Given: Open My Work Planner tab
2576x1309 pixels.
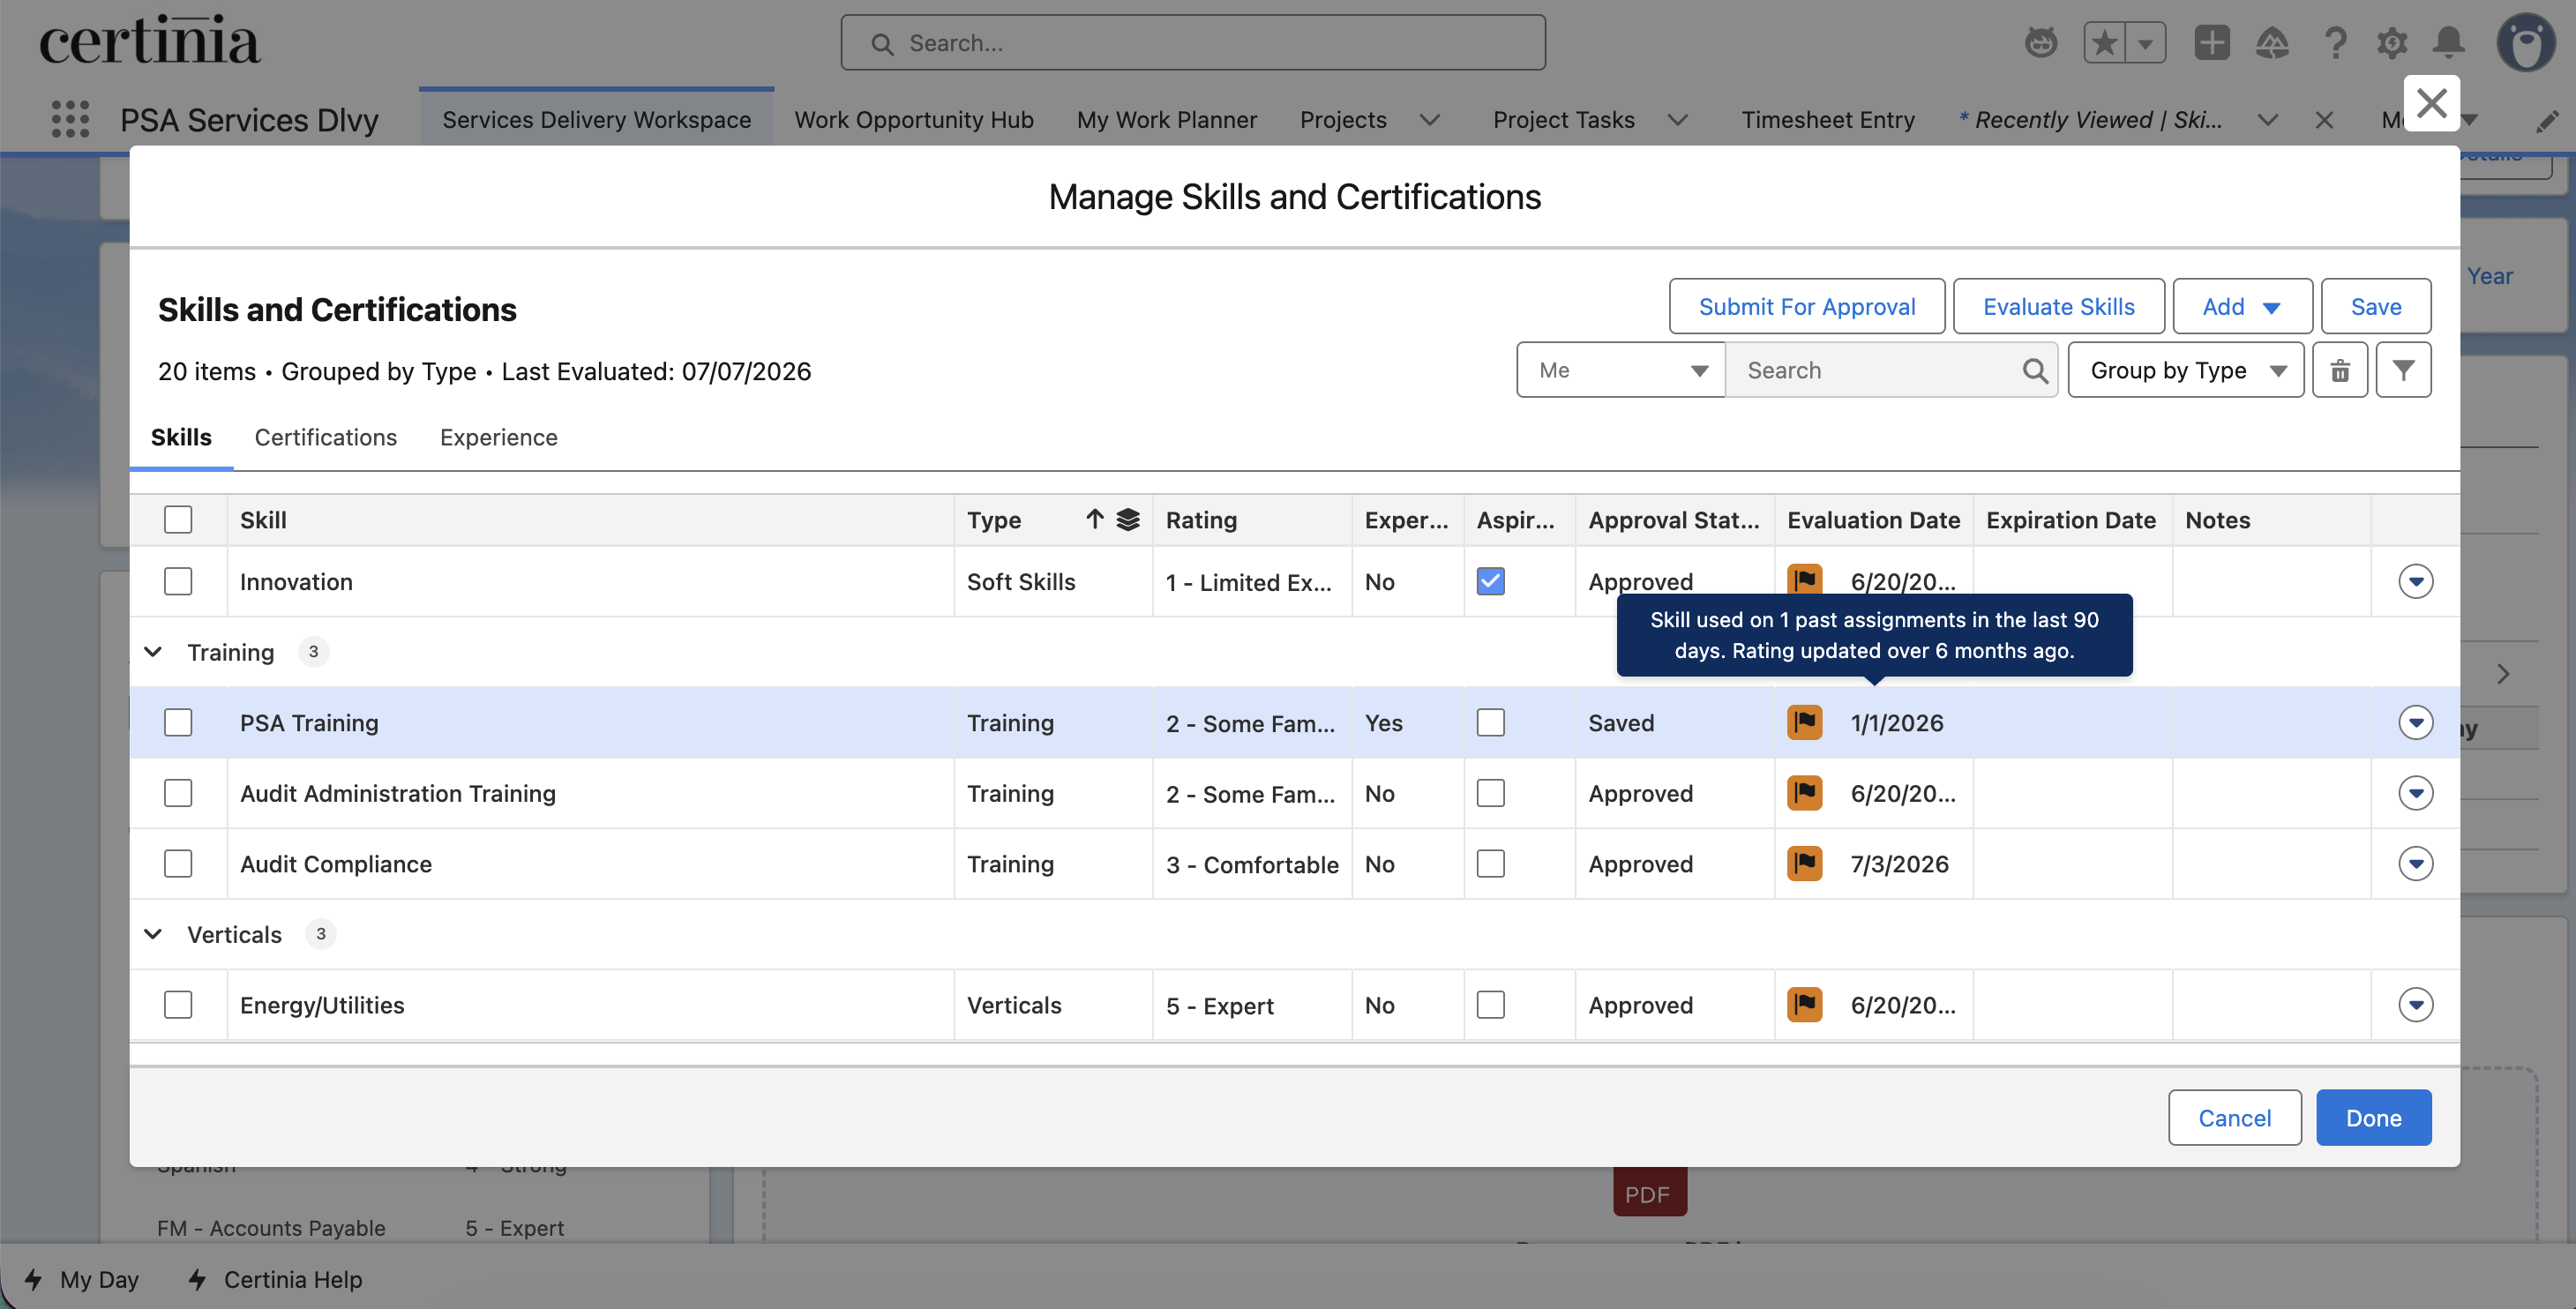Looking at the screenshot, I should tap(1166, 120).
